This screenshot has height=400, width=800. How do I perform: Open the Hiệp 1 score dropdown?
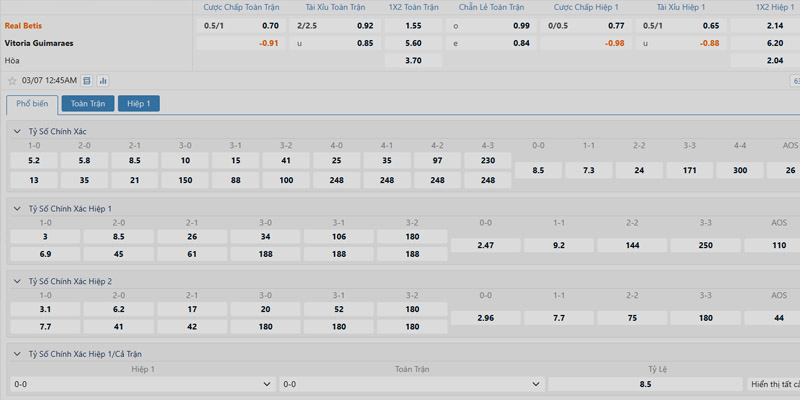coord(143,384)
